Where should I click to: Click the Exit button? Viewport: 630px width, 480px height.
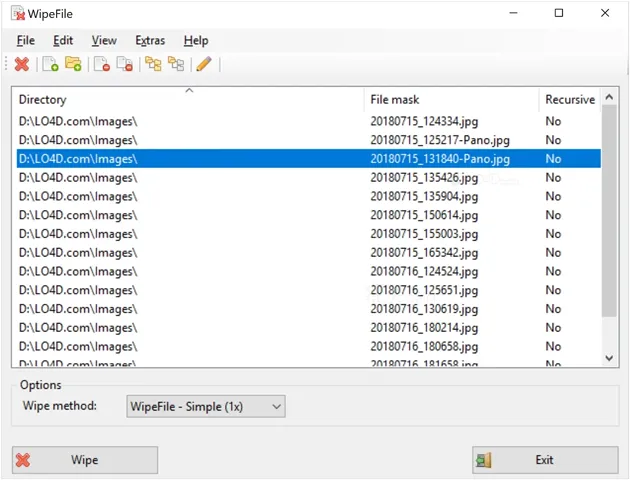click(x=545, y=460)
